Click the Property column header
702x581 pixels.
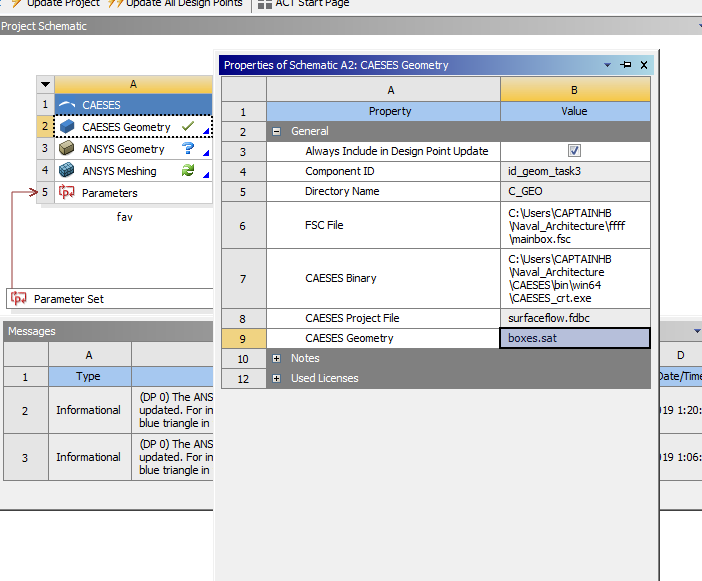point(383,111)
